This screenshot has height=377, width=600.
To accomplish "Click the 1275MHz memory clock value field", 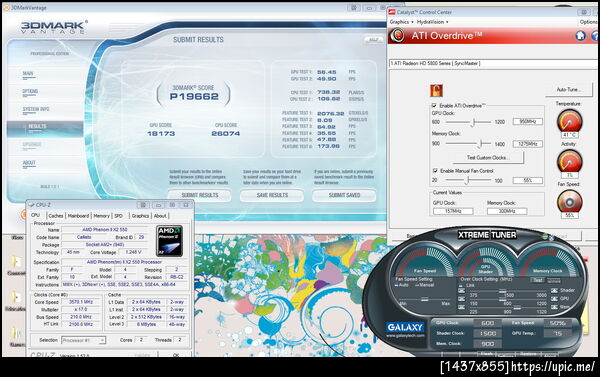I will pyautogui.click(x=528, y=144).
